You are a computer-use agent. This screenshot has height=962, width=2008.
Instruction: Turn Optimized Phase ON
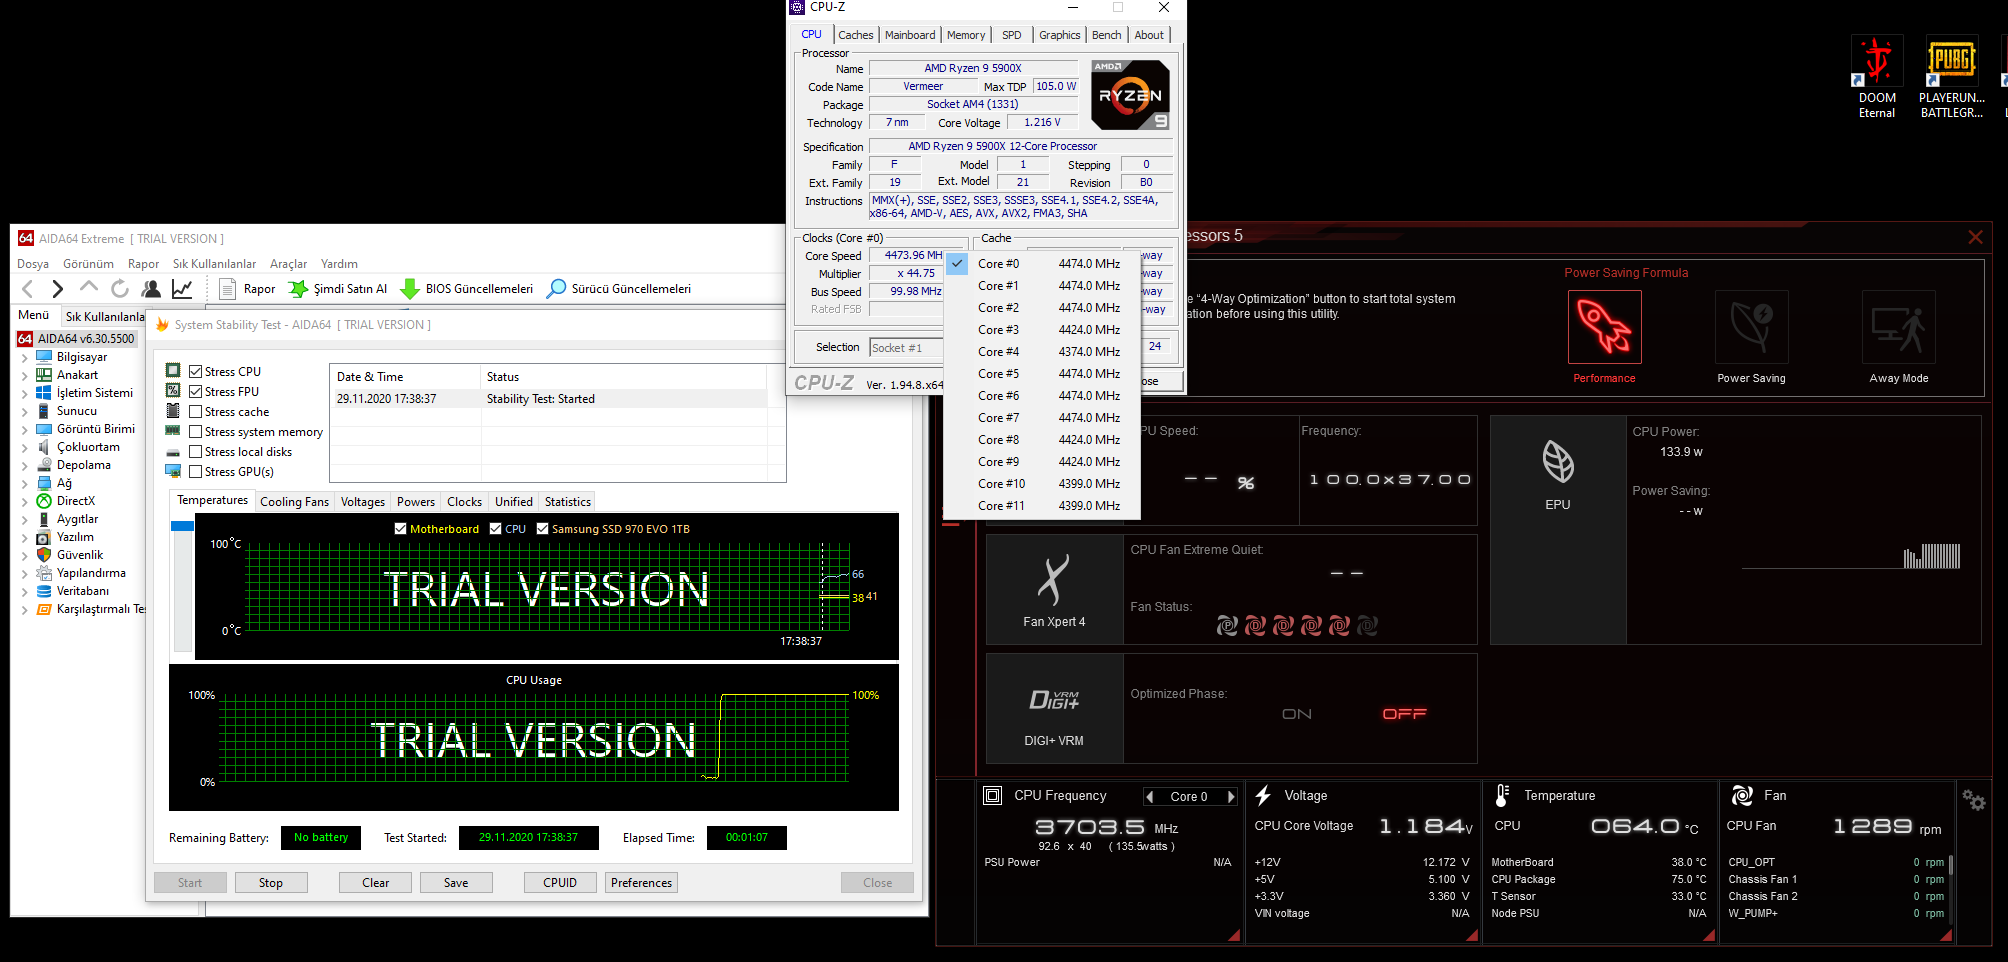click(1297, 714)
